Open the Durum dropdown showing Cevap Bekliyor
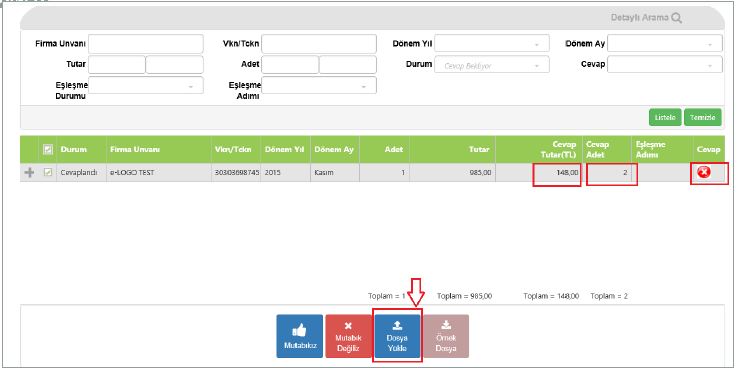Image resolution: width=737 pixels, height=372 pixels. point(492,65)
